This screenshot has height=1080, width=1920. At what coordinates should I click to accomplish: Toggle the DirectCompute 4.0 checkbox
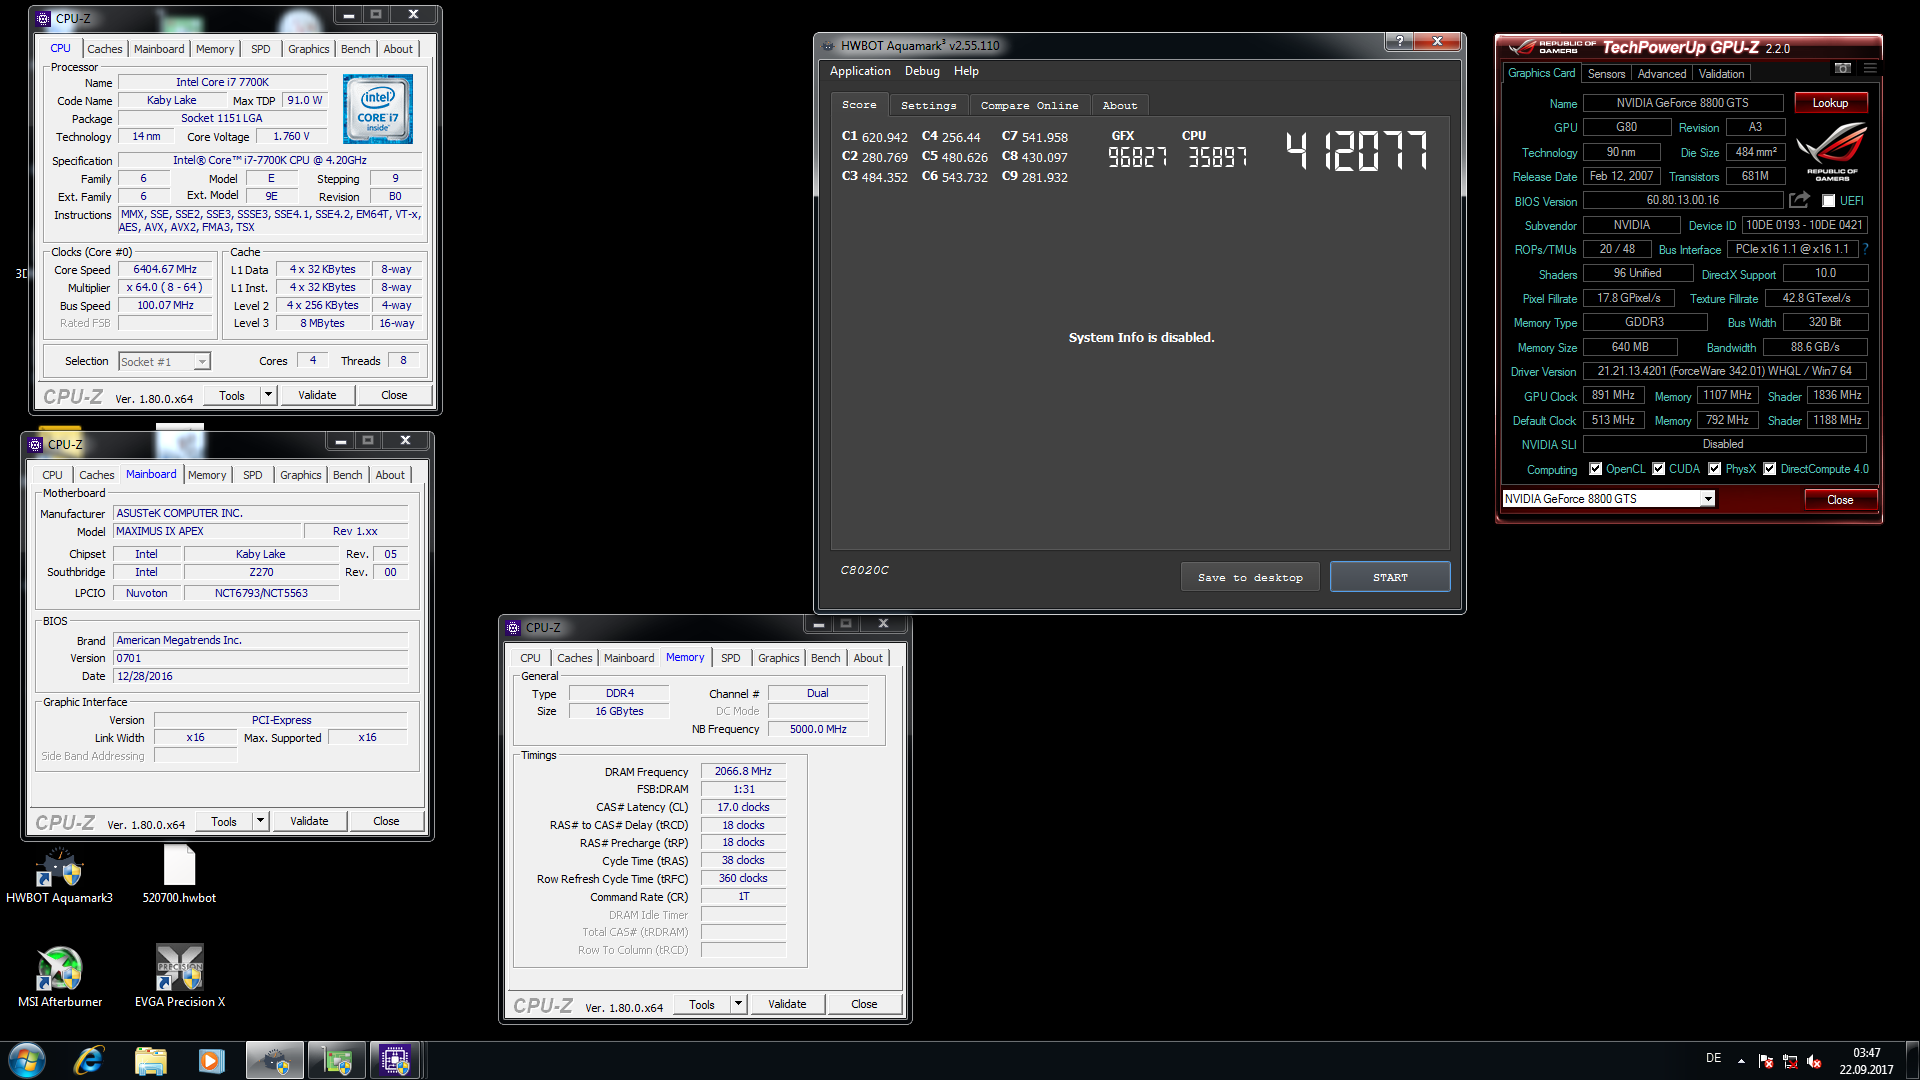tap(1769, 469)
